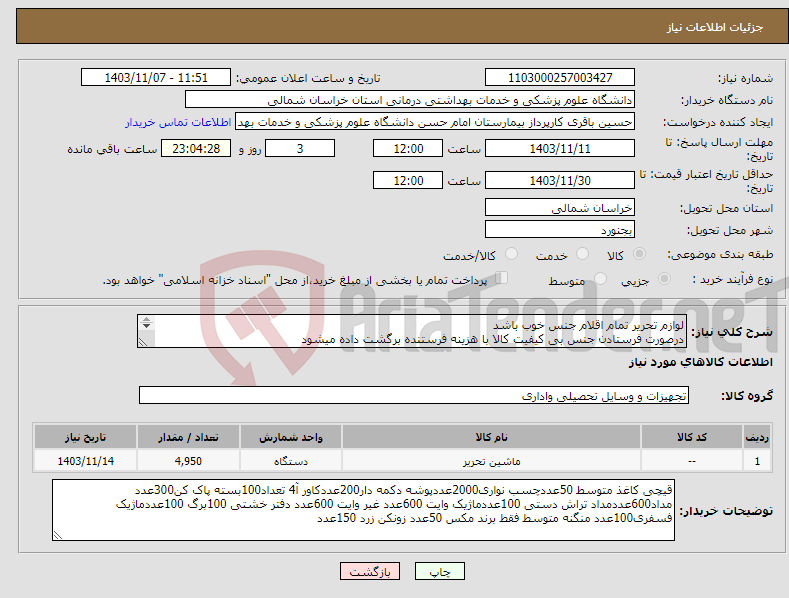Click the نام کالا column header
Image resolution: width=789 pixels, height=598 pixels.
[x=491, y=437]
